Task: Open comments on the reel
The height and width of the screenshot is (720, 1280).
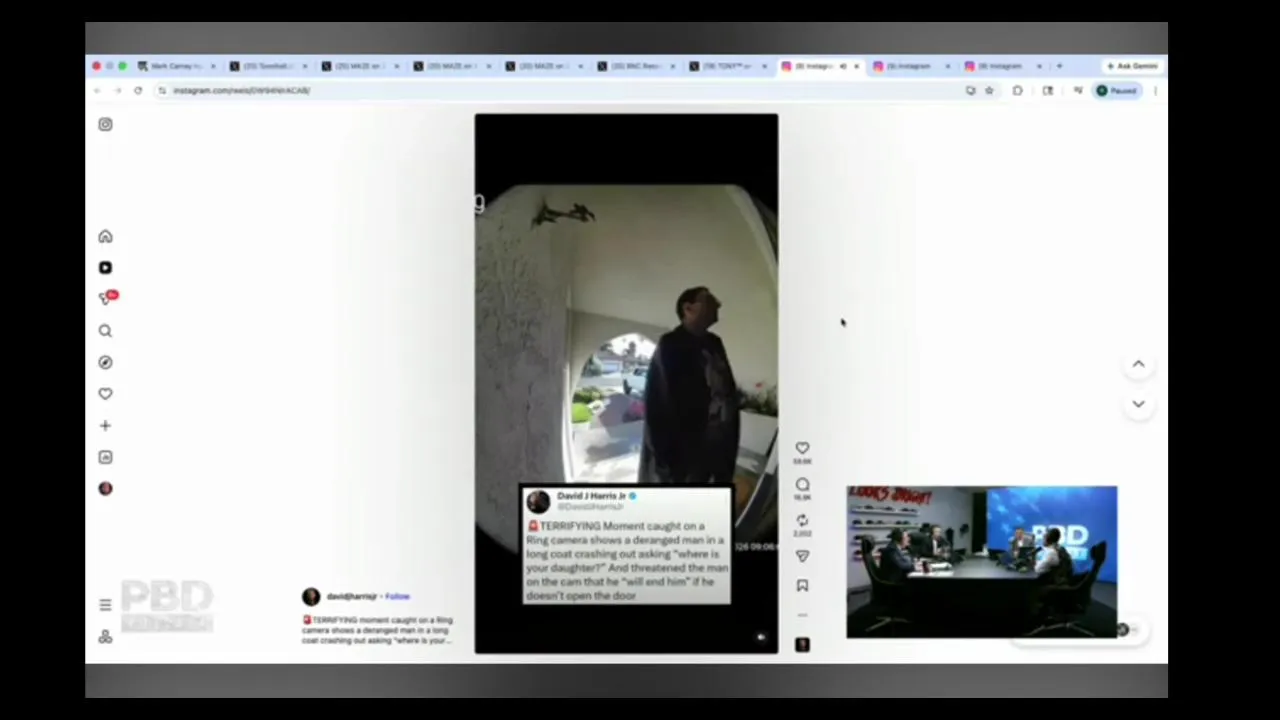Action: 802,485
